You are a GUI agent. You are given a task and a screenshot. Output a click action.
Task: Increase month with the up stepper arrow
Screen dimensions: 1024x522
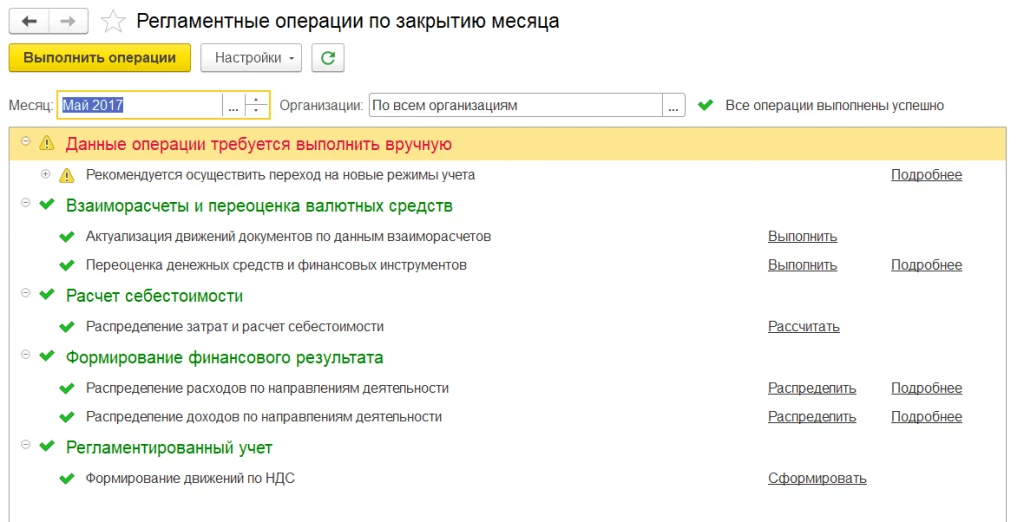click(257, 99)
